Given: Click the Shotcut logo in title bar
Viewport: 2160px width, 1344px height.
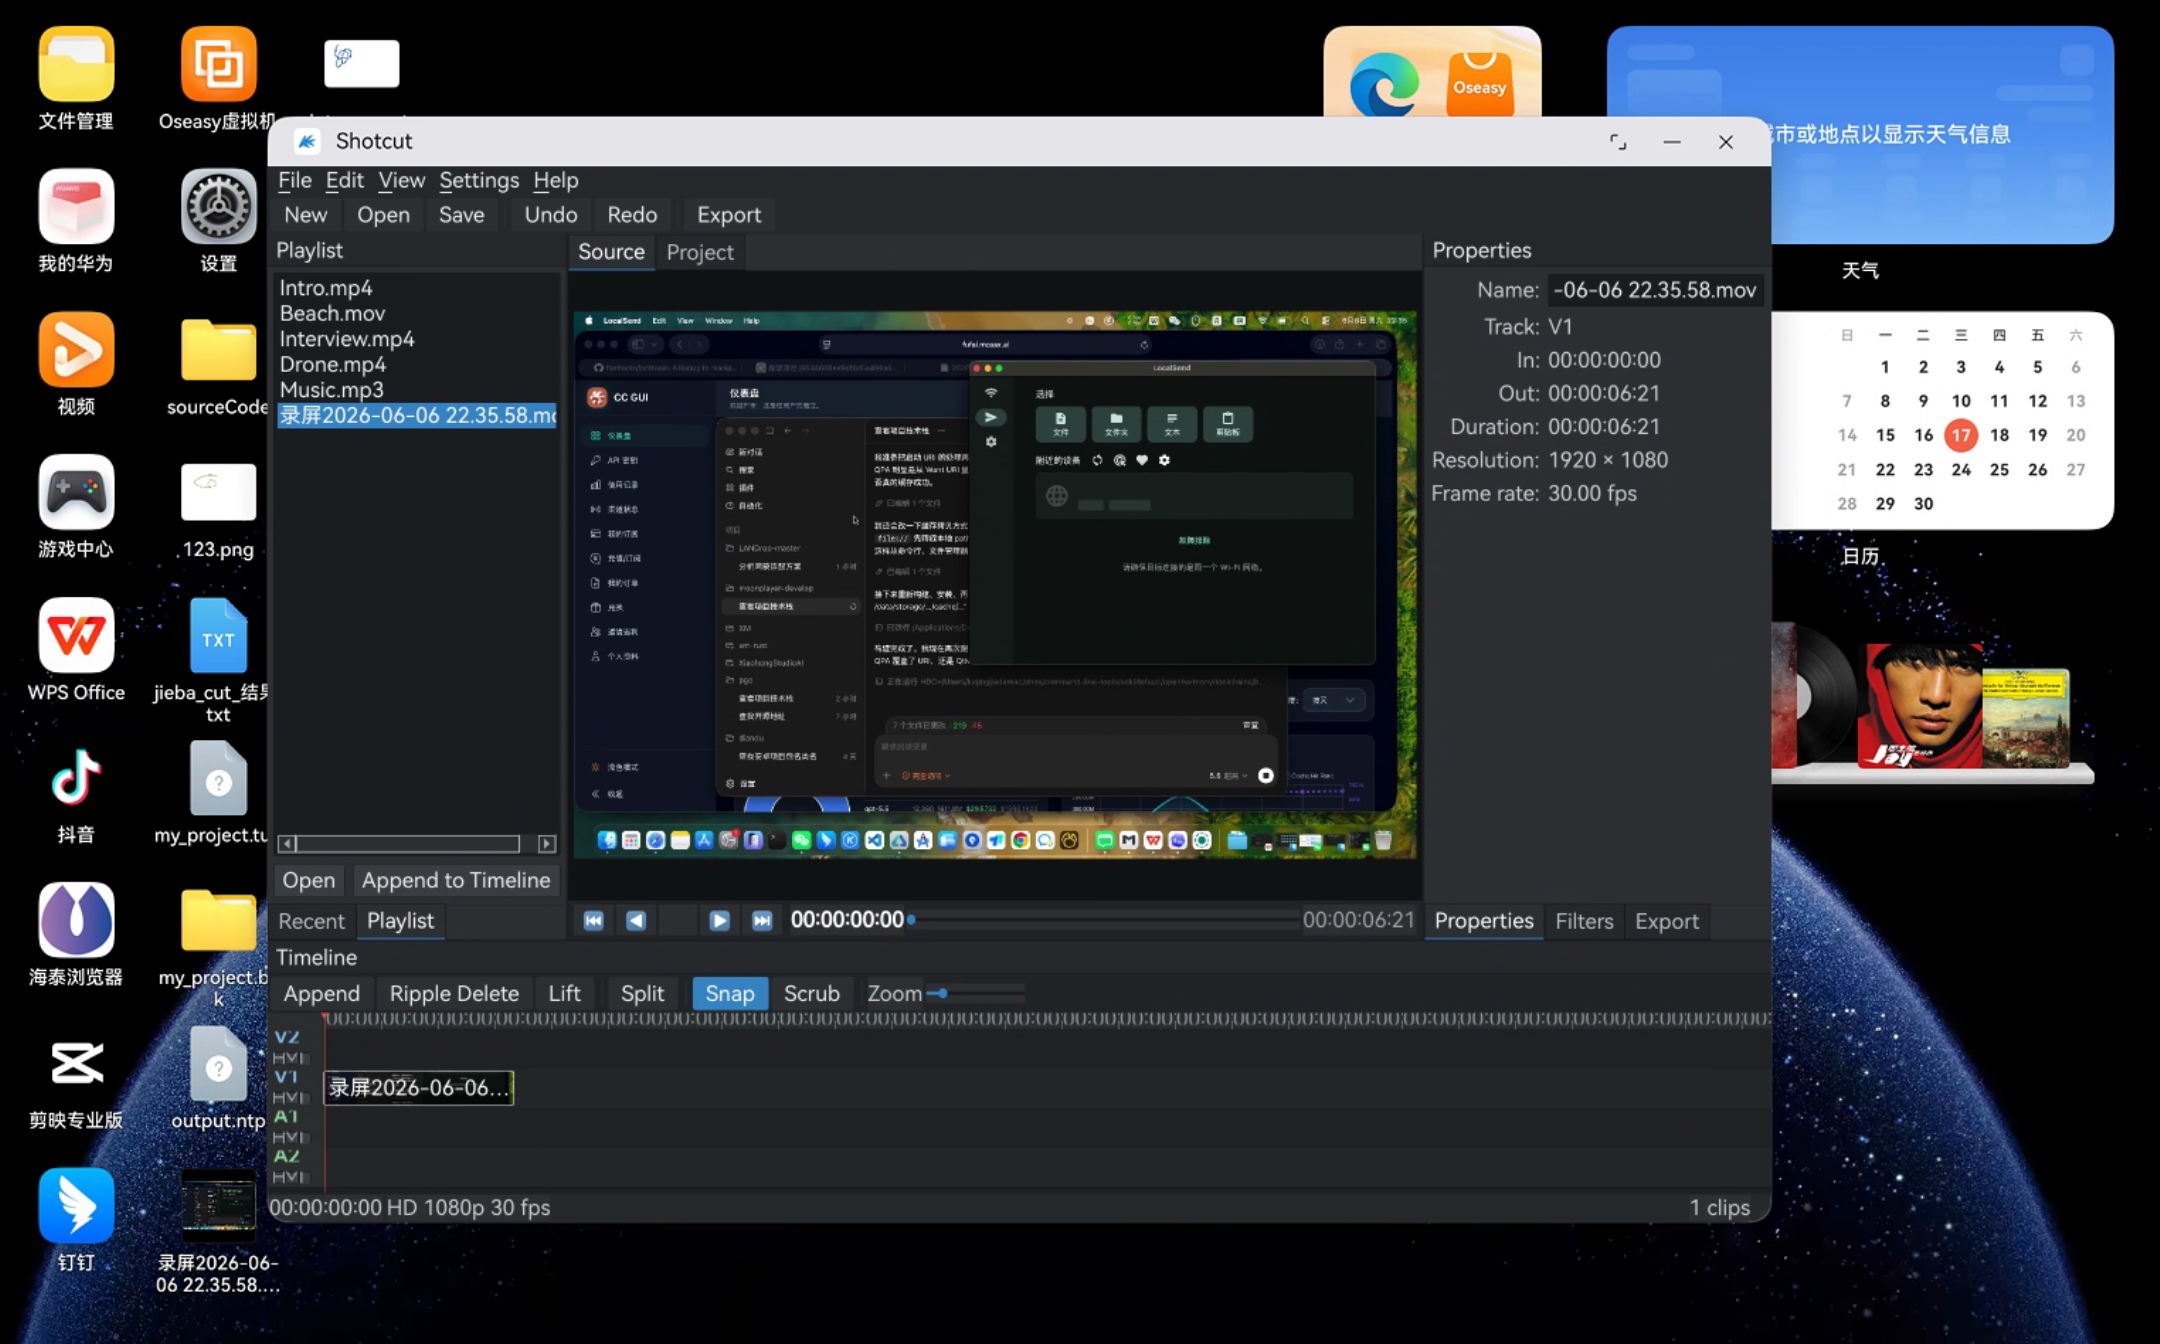Looking at the screenshot, I should (307, 141).
